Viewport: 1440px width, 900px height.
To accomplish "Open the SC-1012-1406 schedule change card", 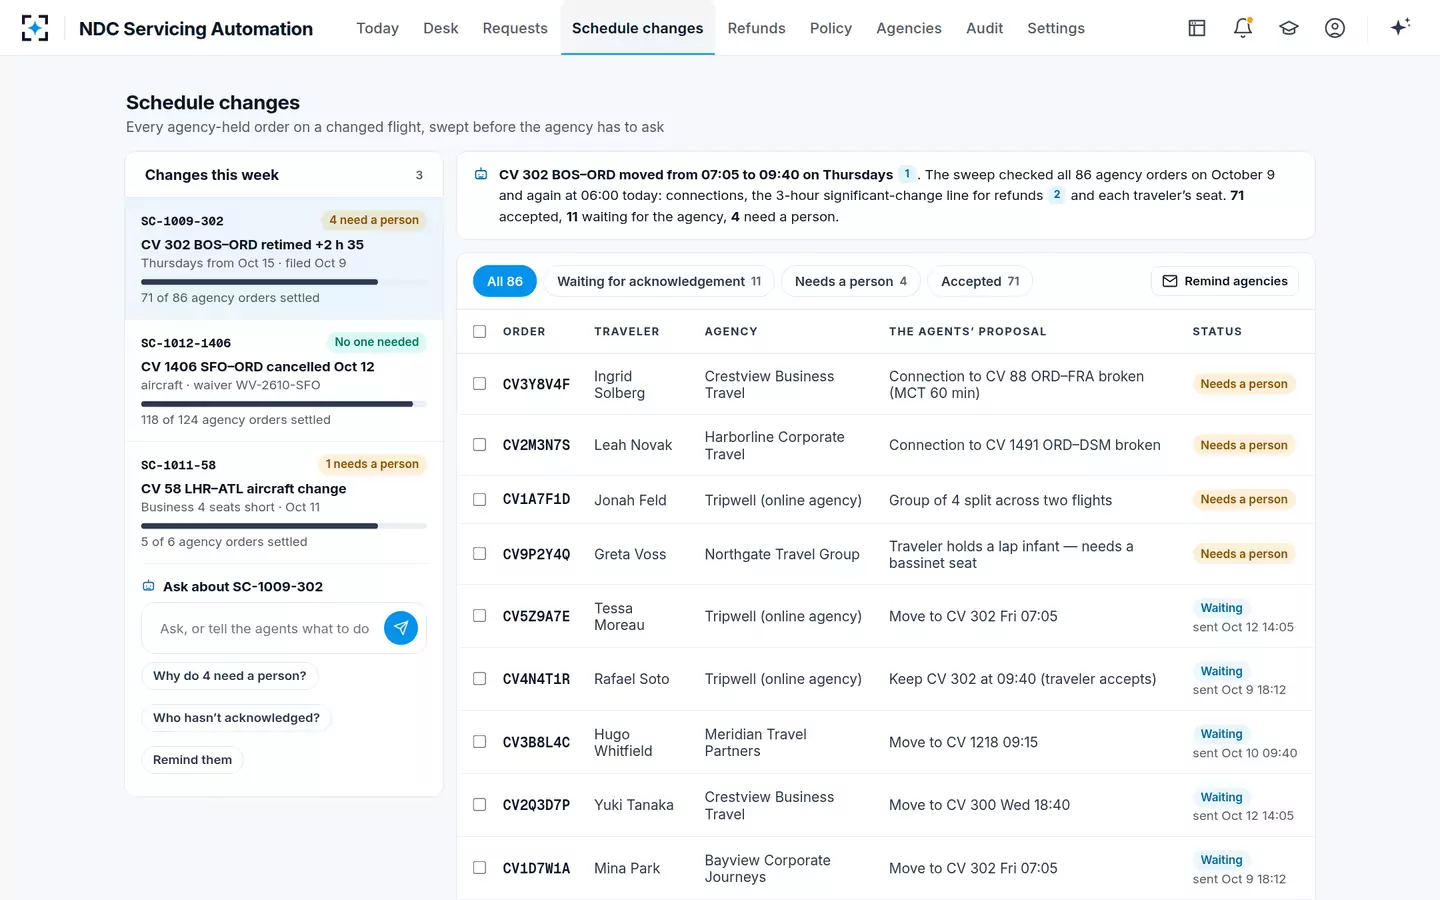I will [284, 381].
